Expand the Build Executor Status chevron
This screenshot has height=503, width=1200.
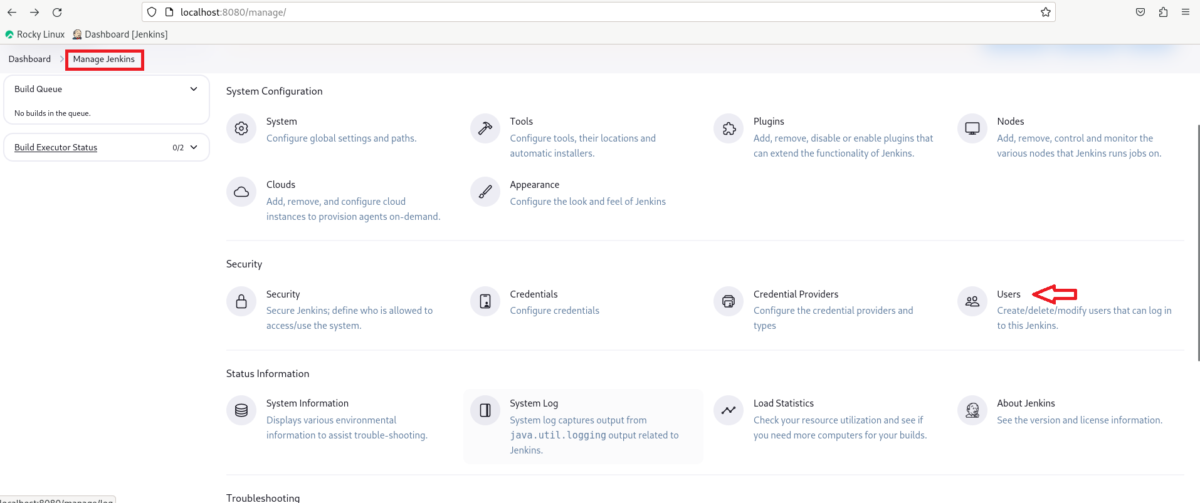click(194, 148)
